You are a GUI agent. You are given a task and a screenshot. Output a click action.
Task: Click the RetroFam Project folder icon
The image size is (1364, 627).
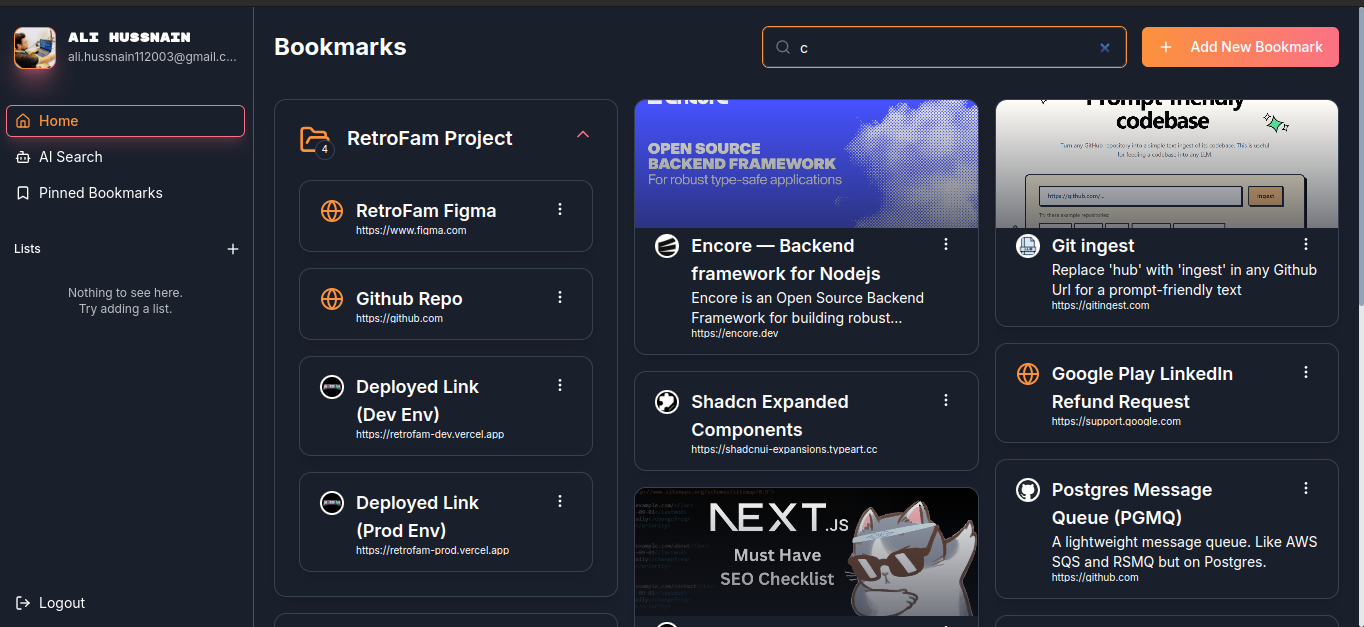(x=314, y=139)
